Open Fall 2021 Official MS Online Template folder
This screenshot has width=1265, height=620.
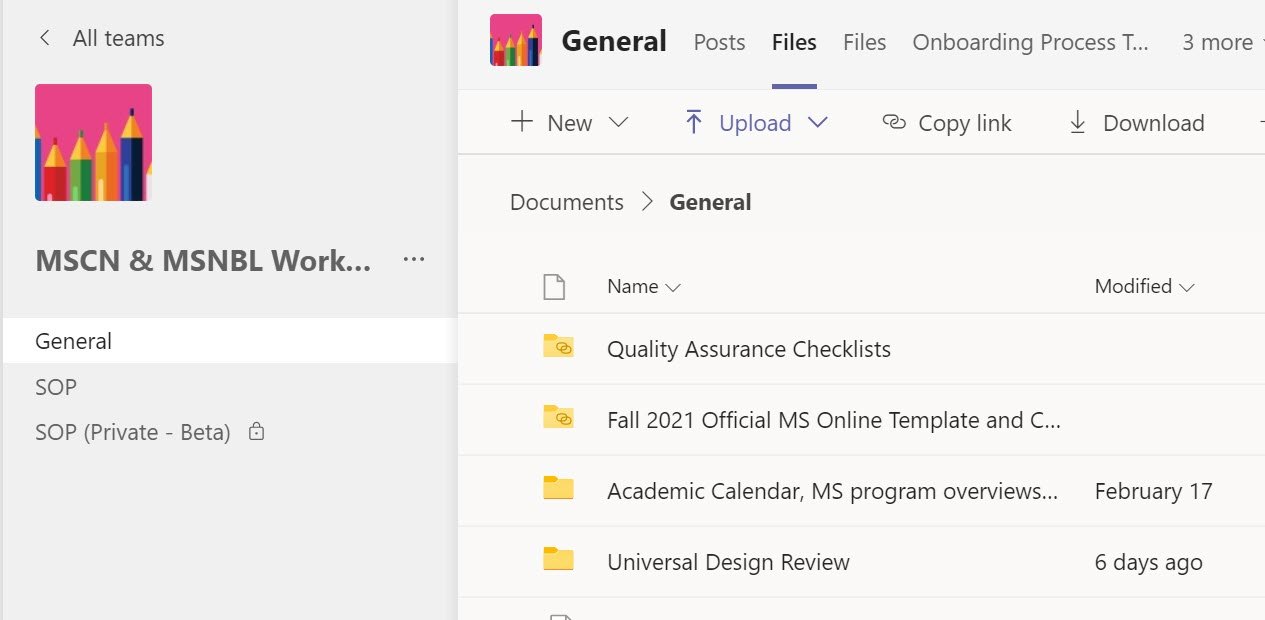834,420
